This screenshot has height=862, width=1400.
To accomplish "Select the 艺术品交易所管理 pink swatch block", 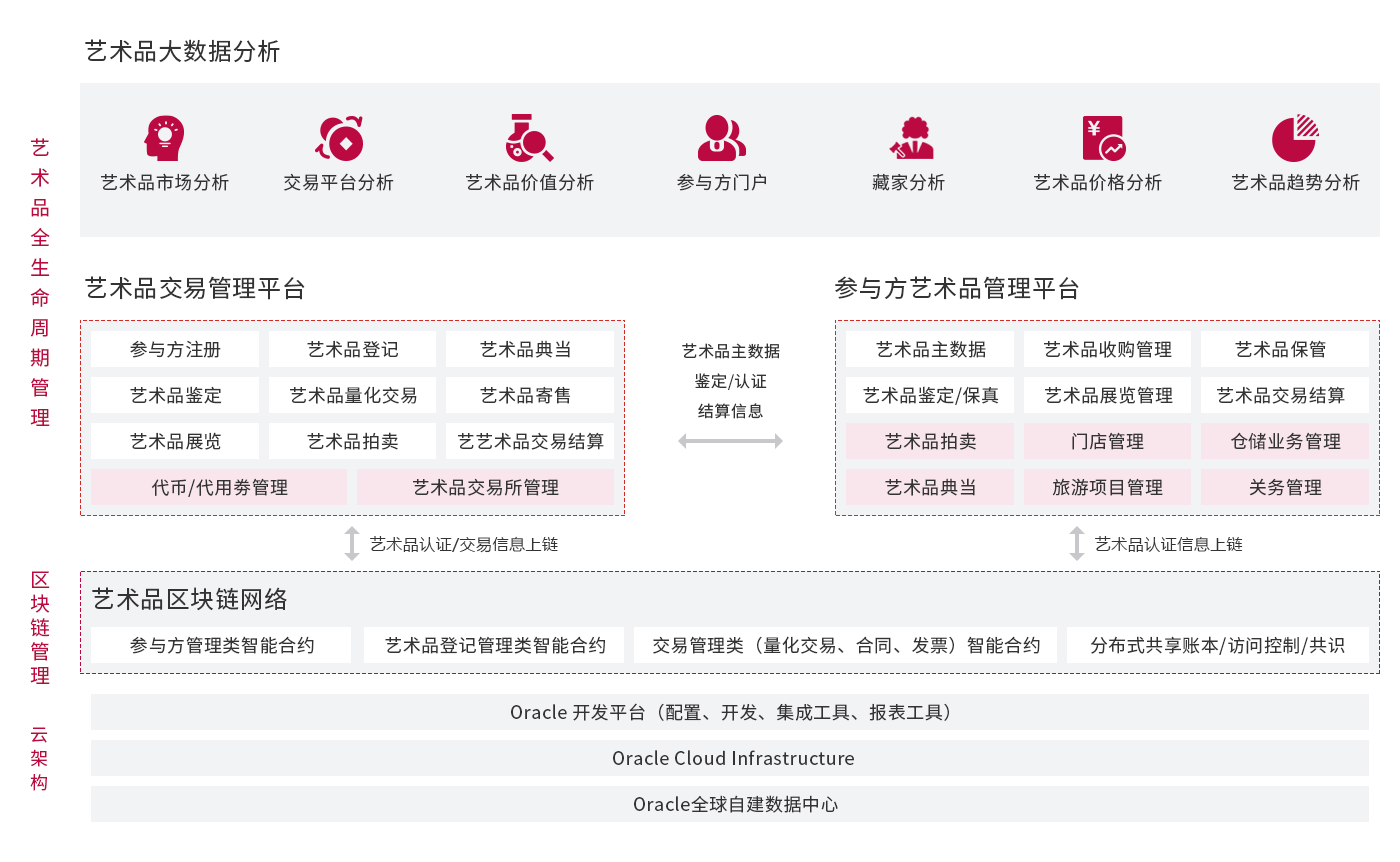I will pyautogui.click(x=487, y=487).
